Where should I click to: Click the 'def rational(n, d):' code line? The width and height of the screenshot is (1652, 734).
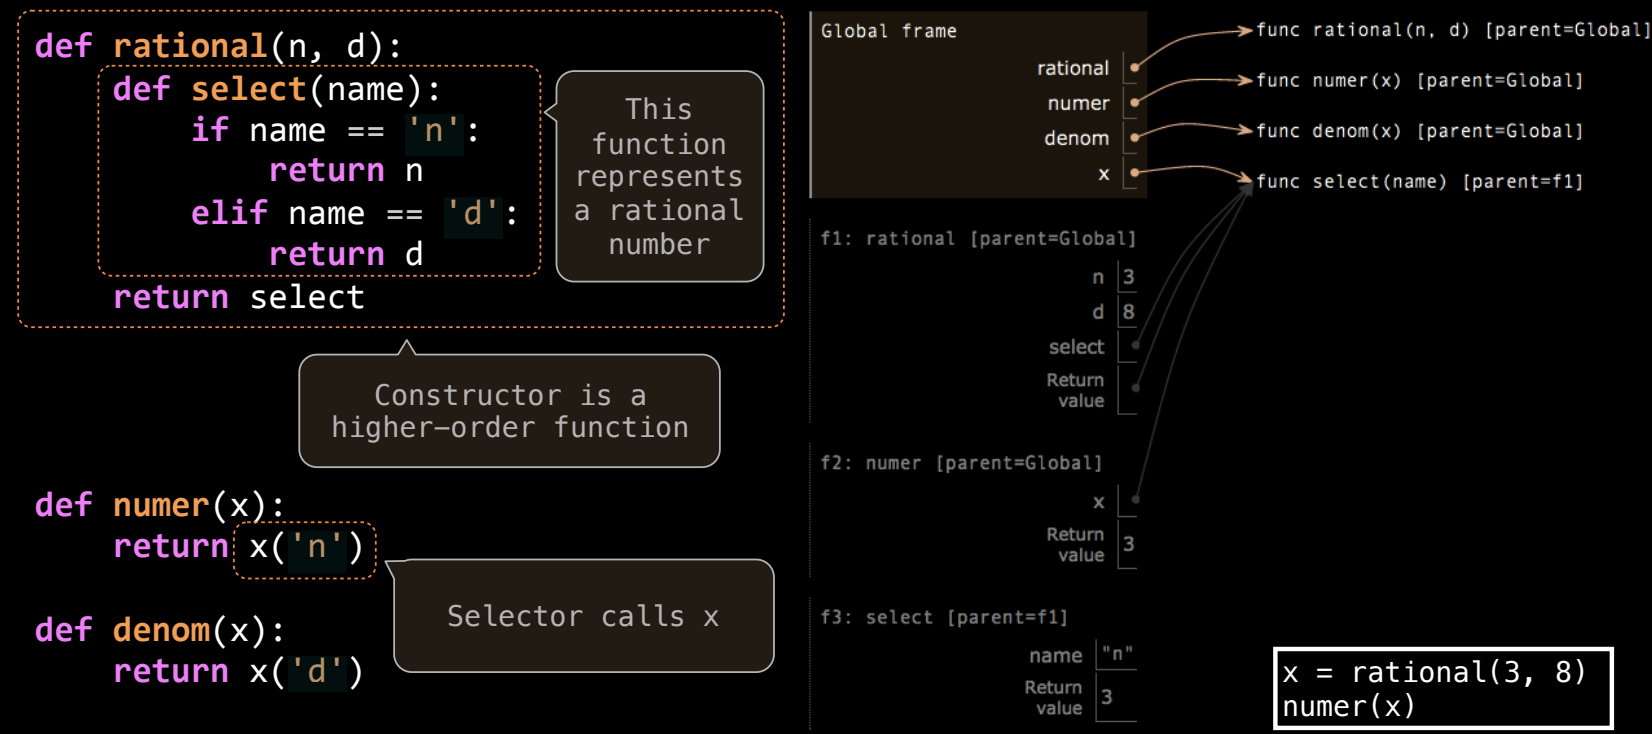(218, 46)
